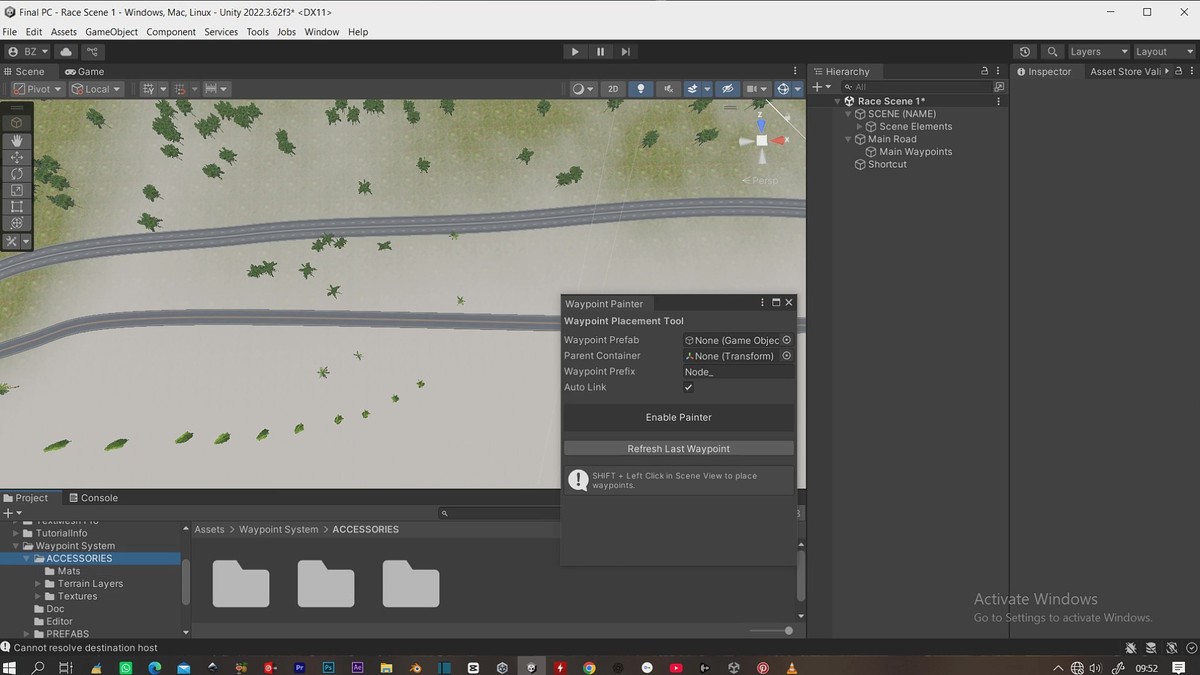Click the project tree vertical scrollbar
This screenshot has height=675, width=1200.
pos(186,581)
